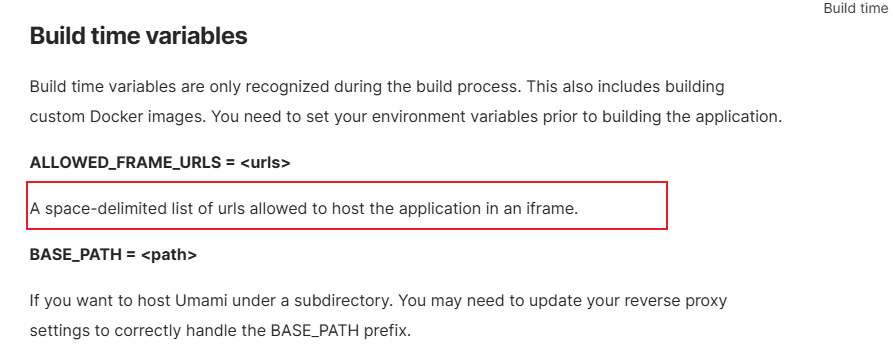Screen dimensions: 893x364
Task: Click the word 'Umami' in the BASE_PATH description
Action: click(x=198, y=300)
